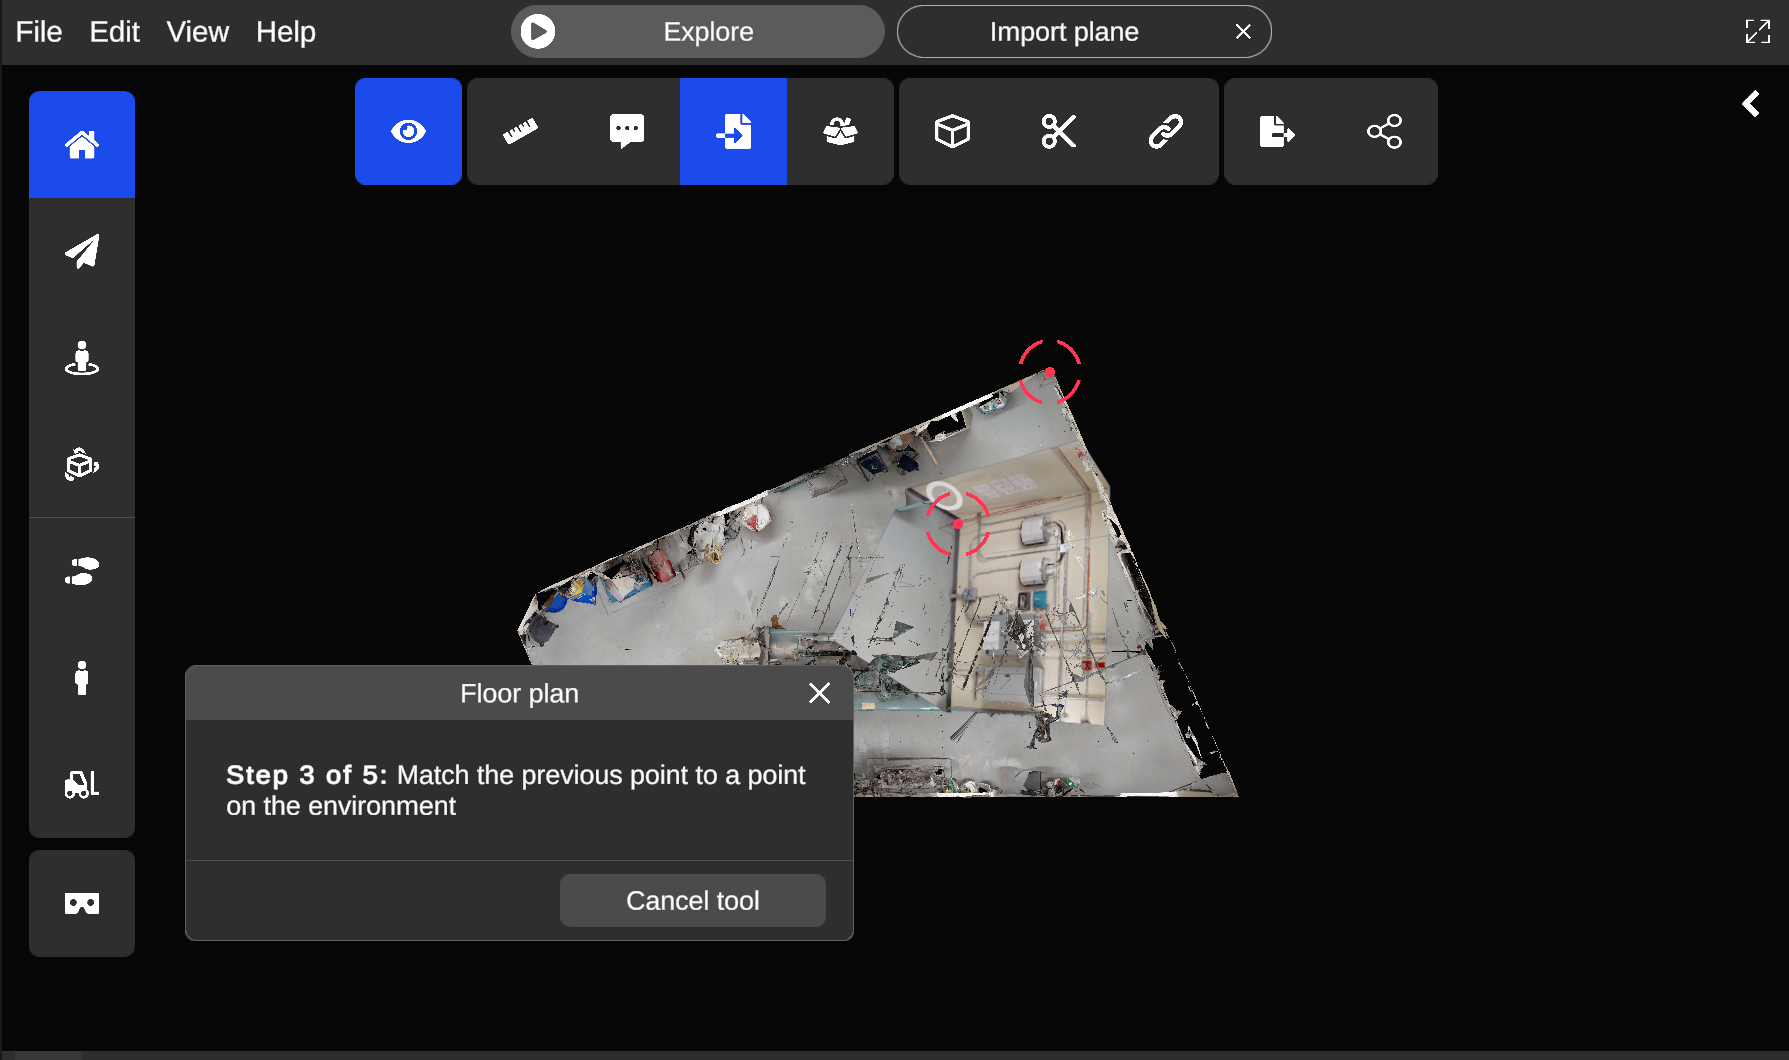Select the scissors clipping tool

tap(1059, 132)
